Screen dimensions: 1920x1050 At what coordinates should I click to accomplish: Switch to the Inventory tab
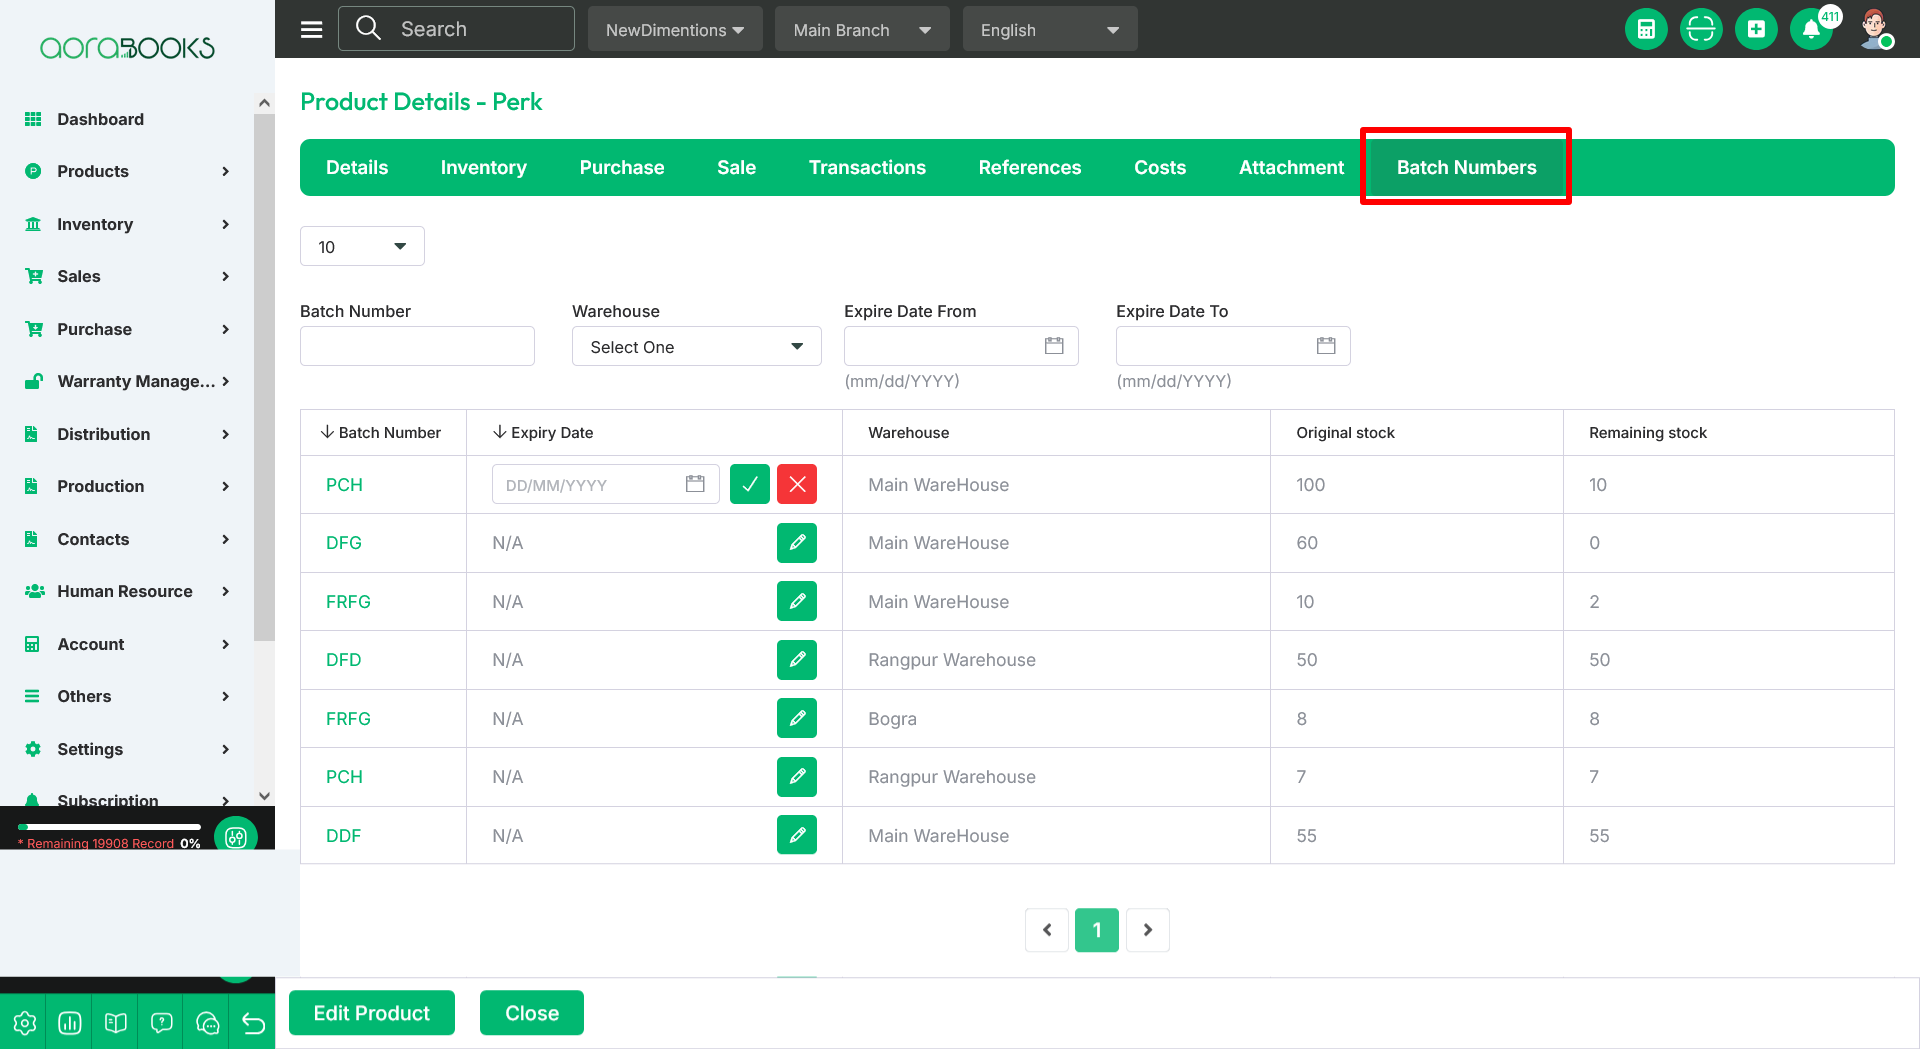click(484, 167)
